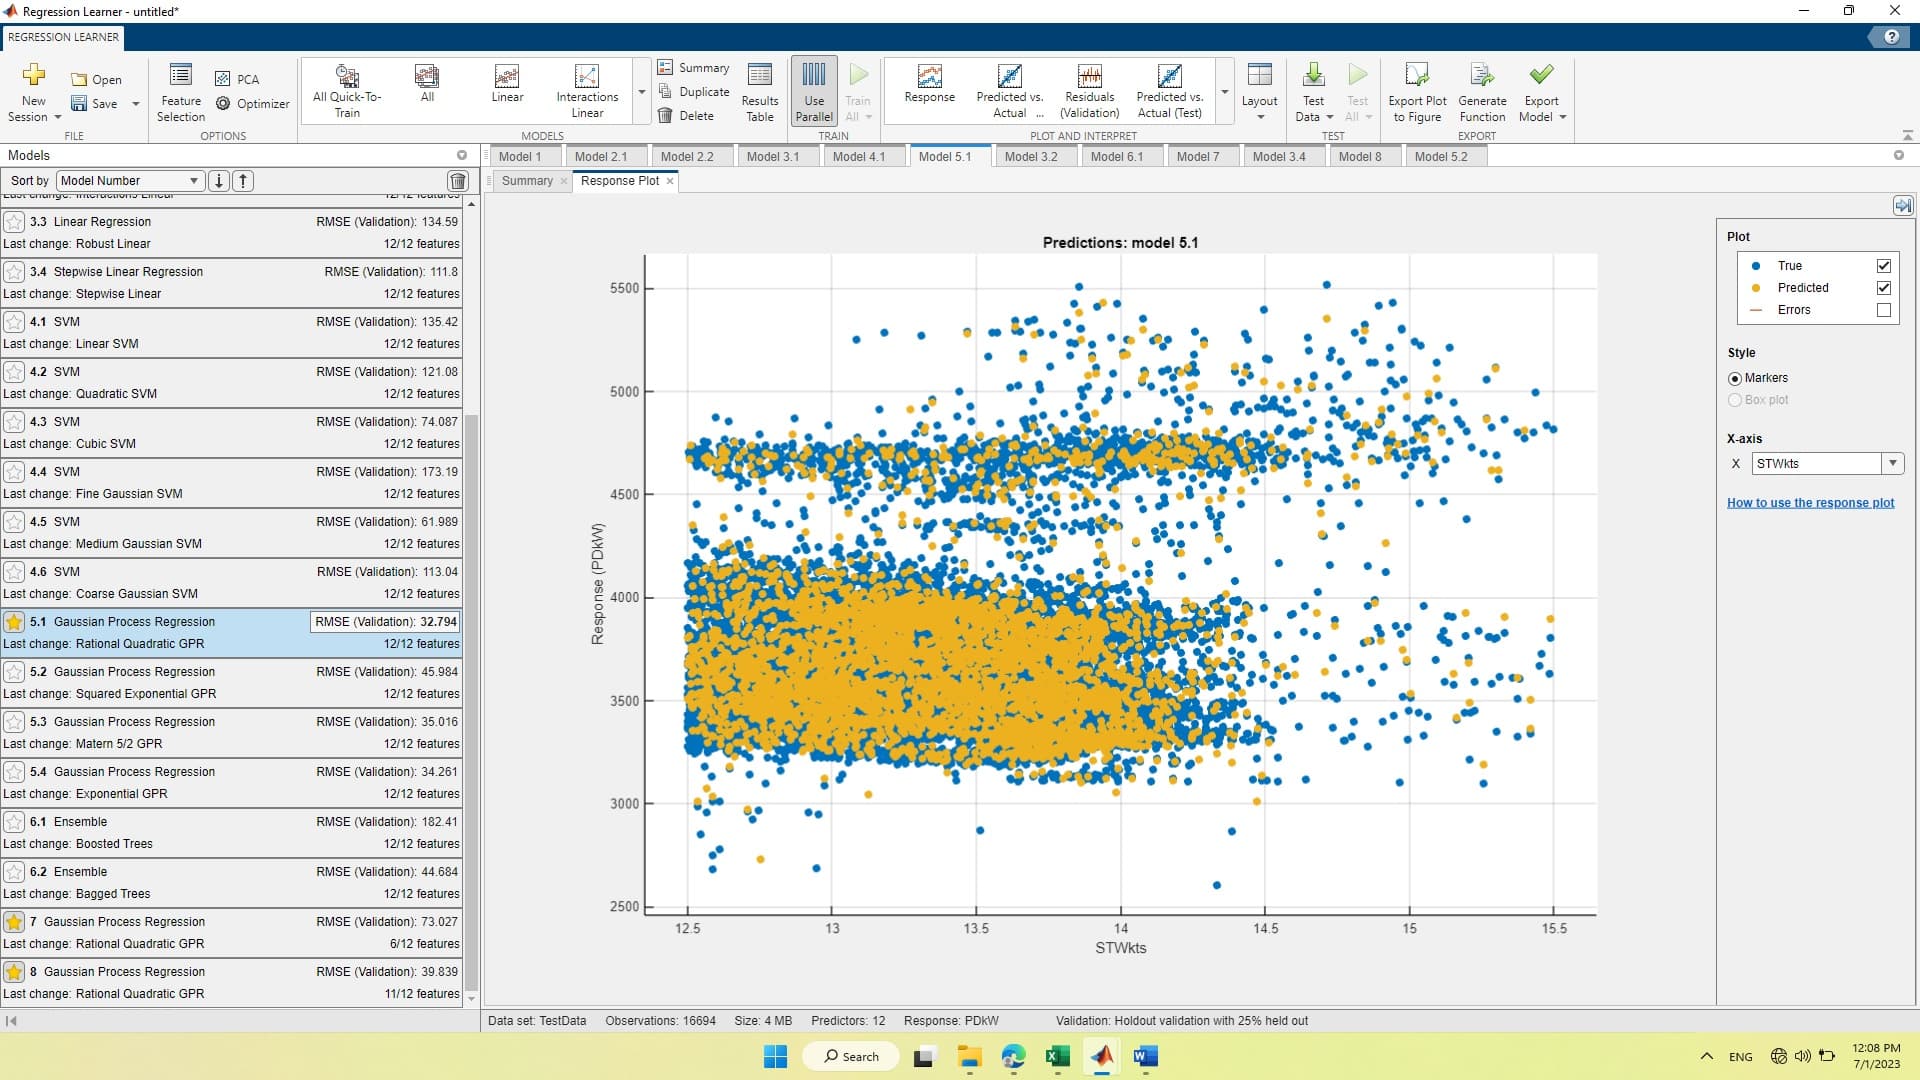Viewport: 1920px width, 1080px height.
Task: Expand the plots gallery
Action: coord(1225,92)
